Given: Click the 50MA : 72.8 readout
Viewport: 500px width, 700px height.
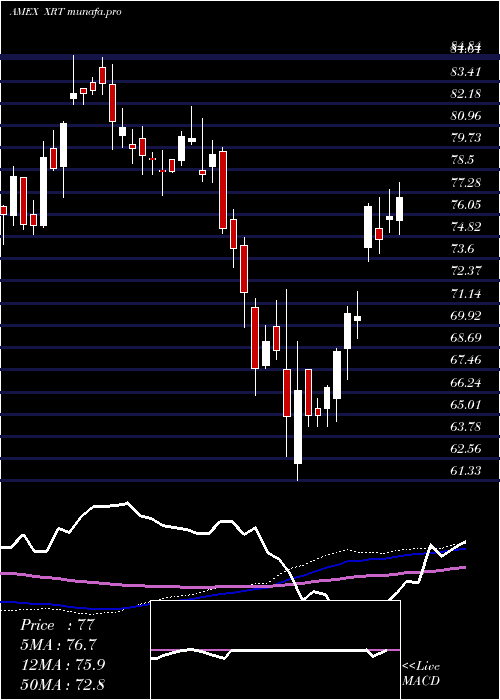Looking at the screenshot, I should [62, 684].
